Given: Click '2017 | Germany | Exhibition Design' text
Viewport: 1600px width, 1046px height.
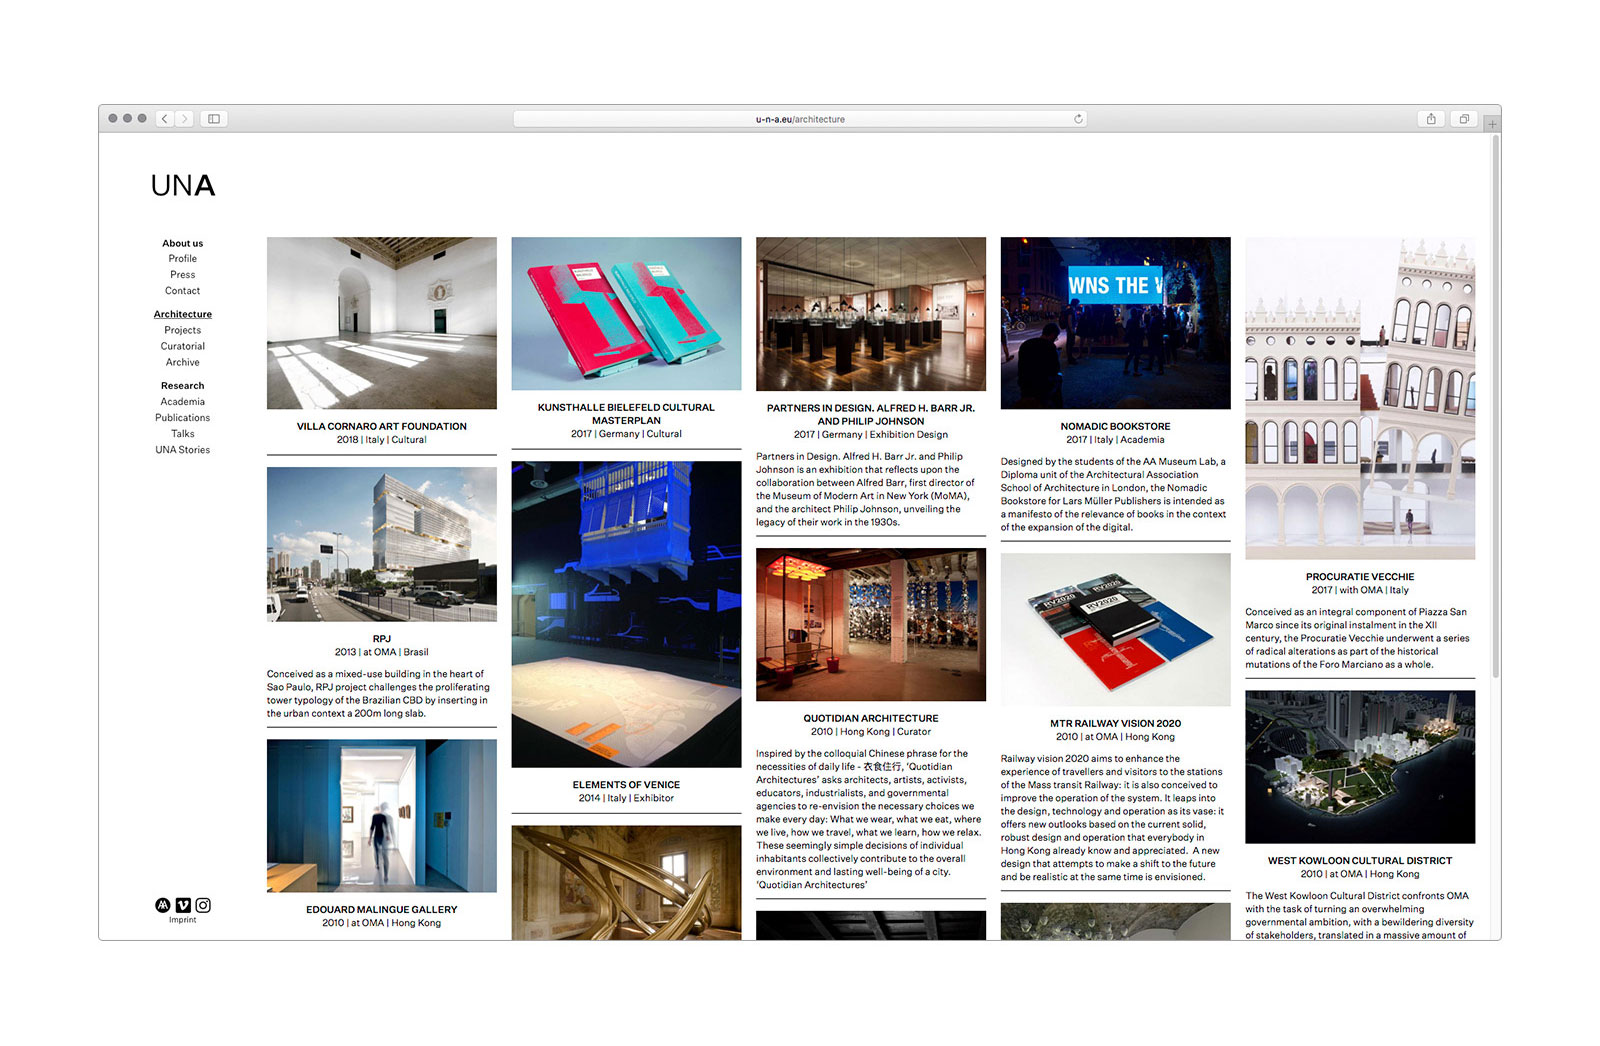Looking at the screenshot, I should coord(871,435).
